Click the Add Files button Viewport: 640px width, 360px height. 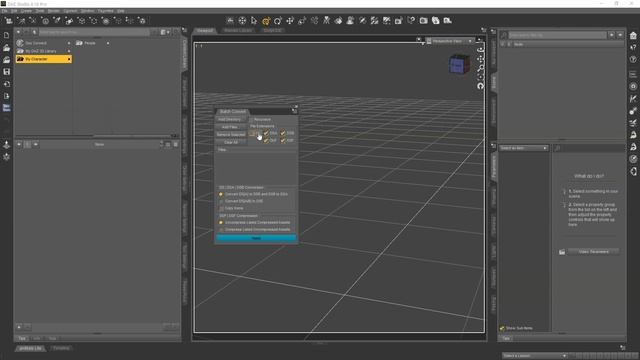(x=231, y=127)
